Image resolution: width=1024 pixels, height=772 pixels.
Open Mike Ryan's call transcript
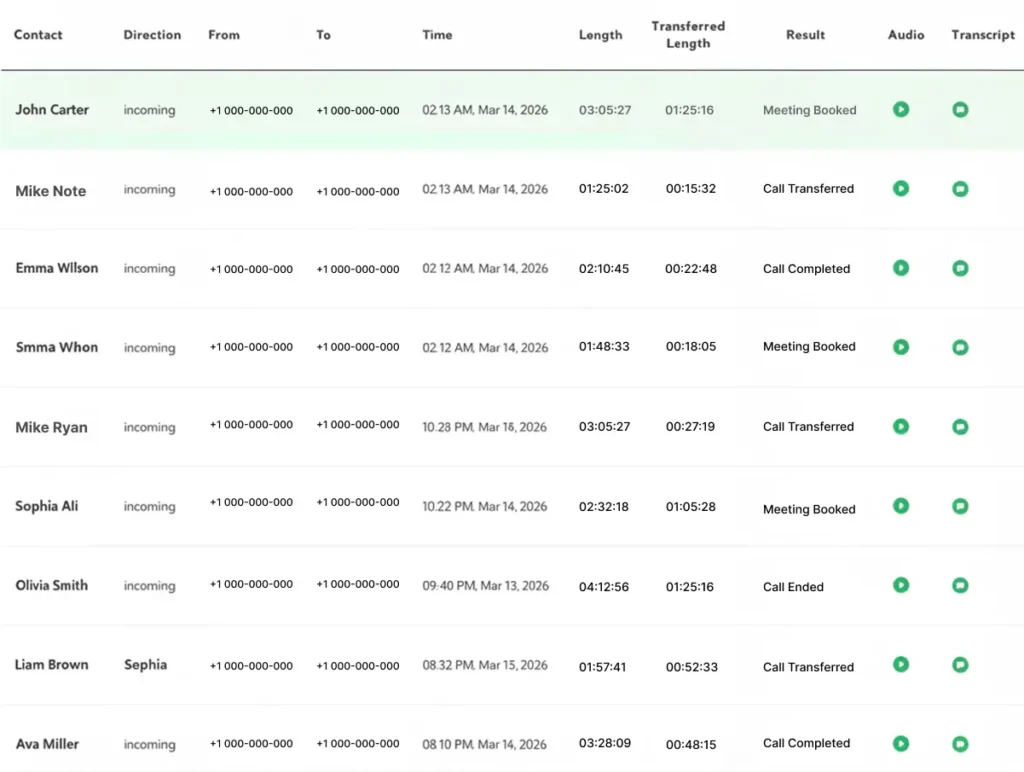coord(960,426)
